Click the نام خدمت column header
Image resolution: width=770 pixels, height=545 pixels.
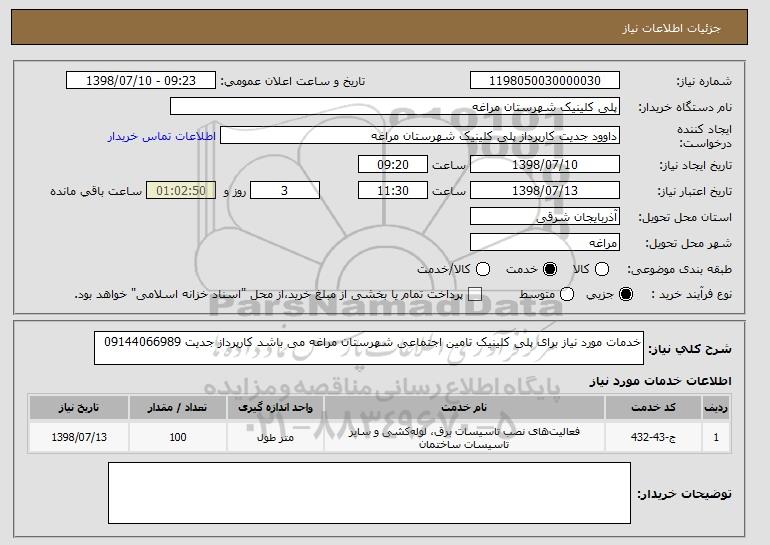[464, 408]
